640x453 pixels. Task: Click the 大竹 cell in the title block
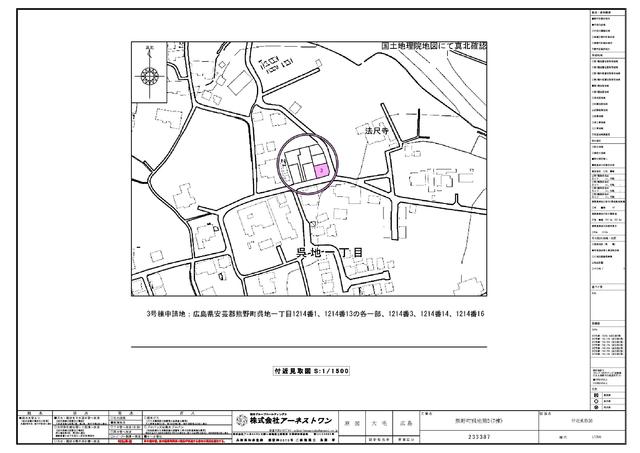pos(378,423)
